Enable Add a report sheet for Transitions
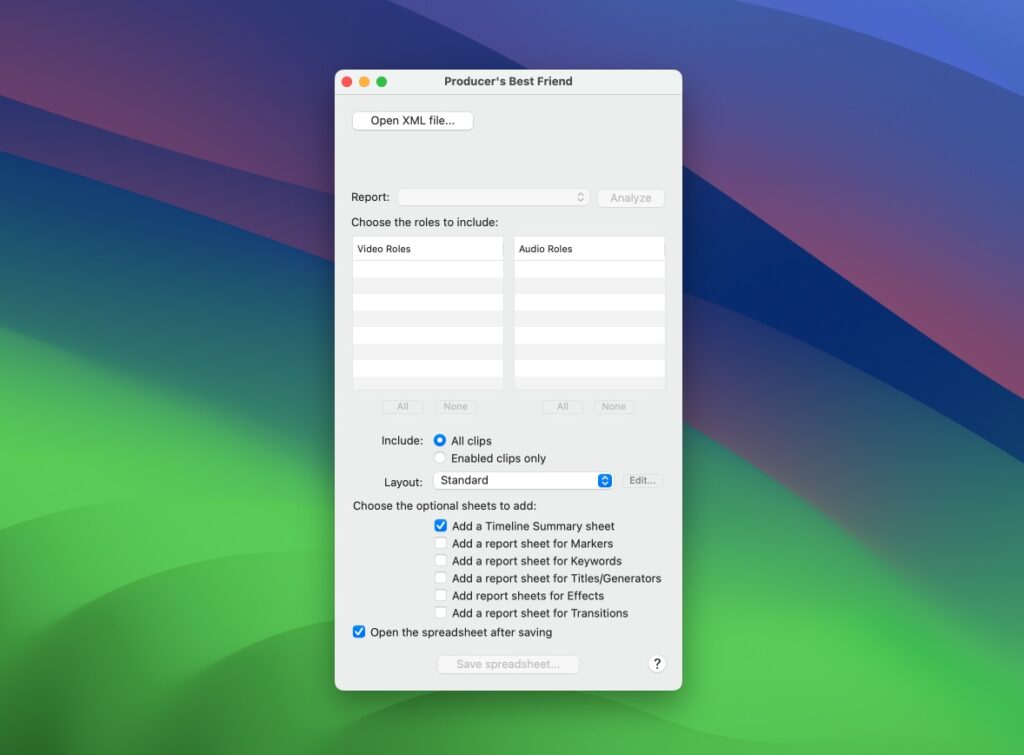This screenshot has height=755, width=1024. pos(440,613)
